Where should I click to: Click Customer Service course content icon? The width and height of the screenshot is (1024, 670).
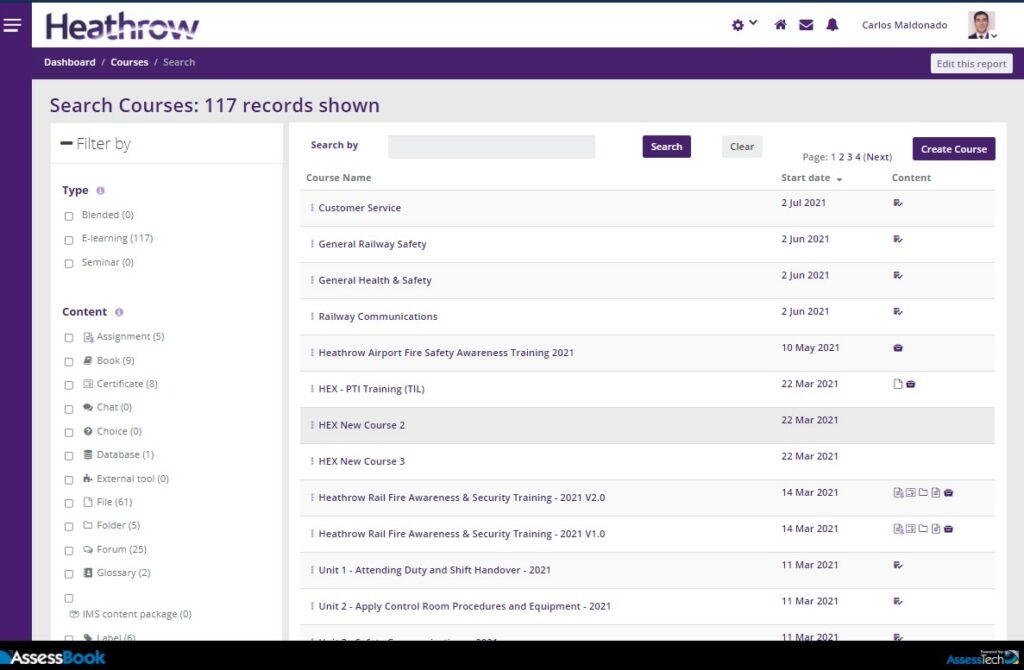(898, 203)
